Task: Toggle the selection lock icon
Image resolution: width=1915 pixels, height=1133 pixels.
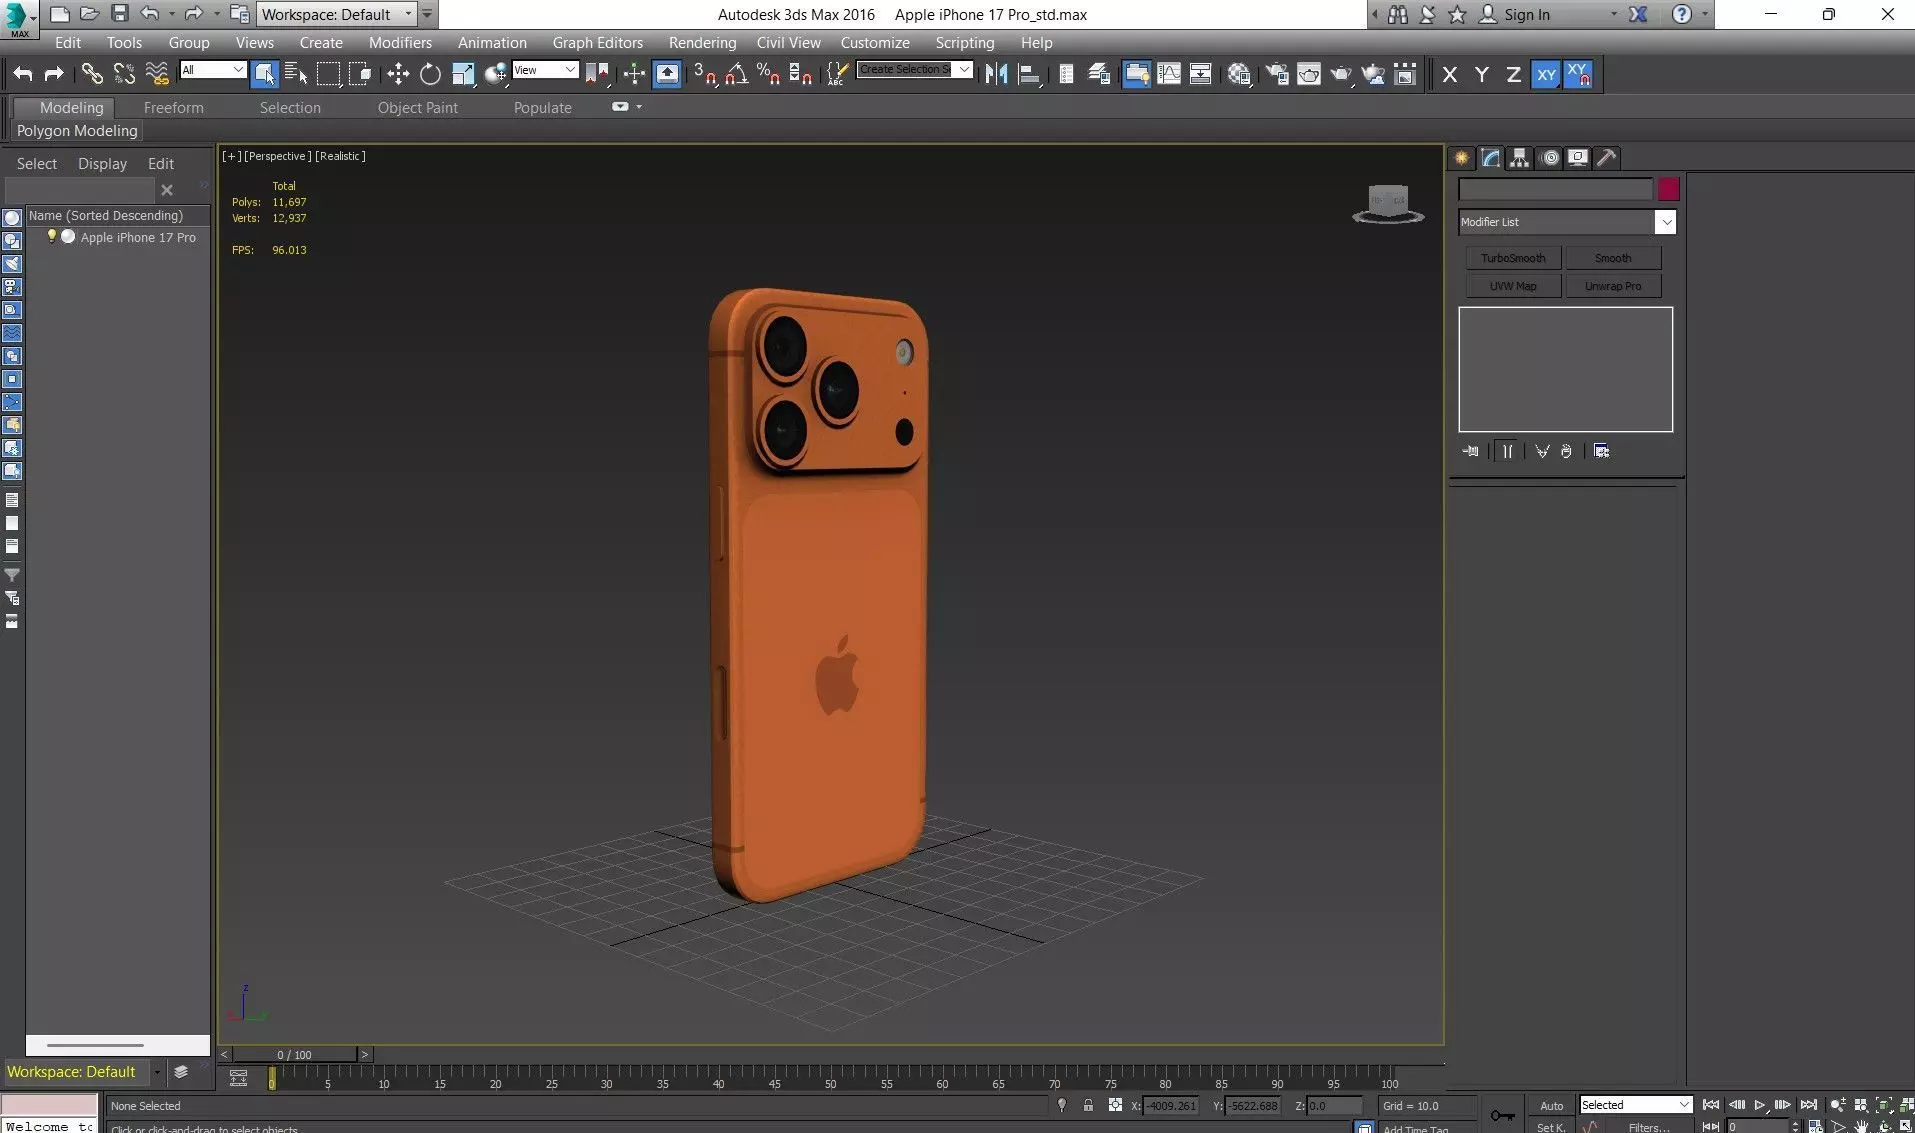Action: (x=1088, y=1105)
